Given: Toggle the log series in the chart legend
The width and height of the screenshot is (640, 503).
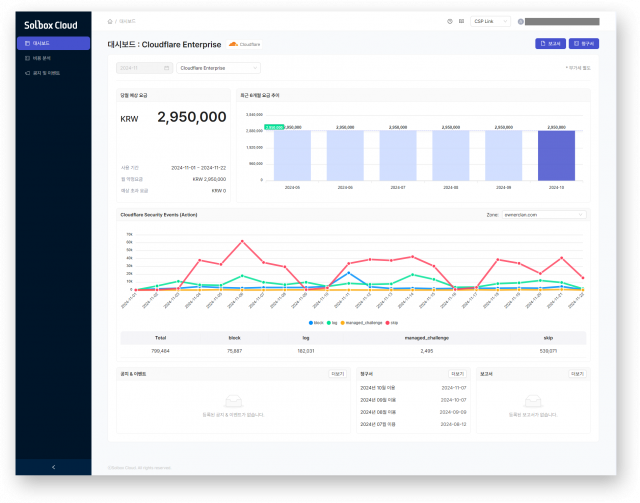Looking at the screenshot, I should [332, 323].
